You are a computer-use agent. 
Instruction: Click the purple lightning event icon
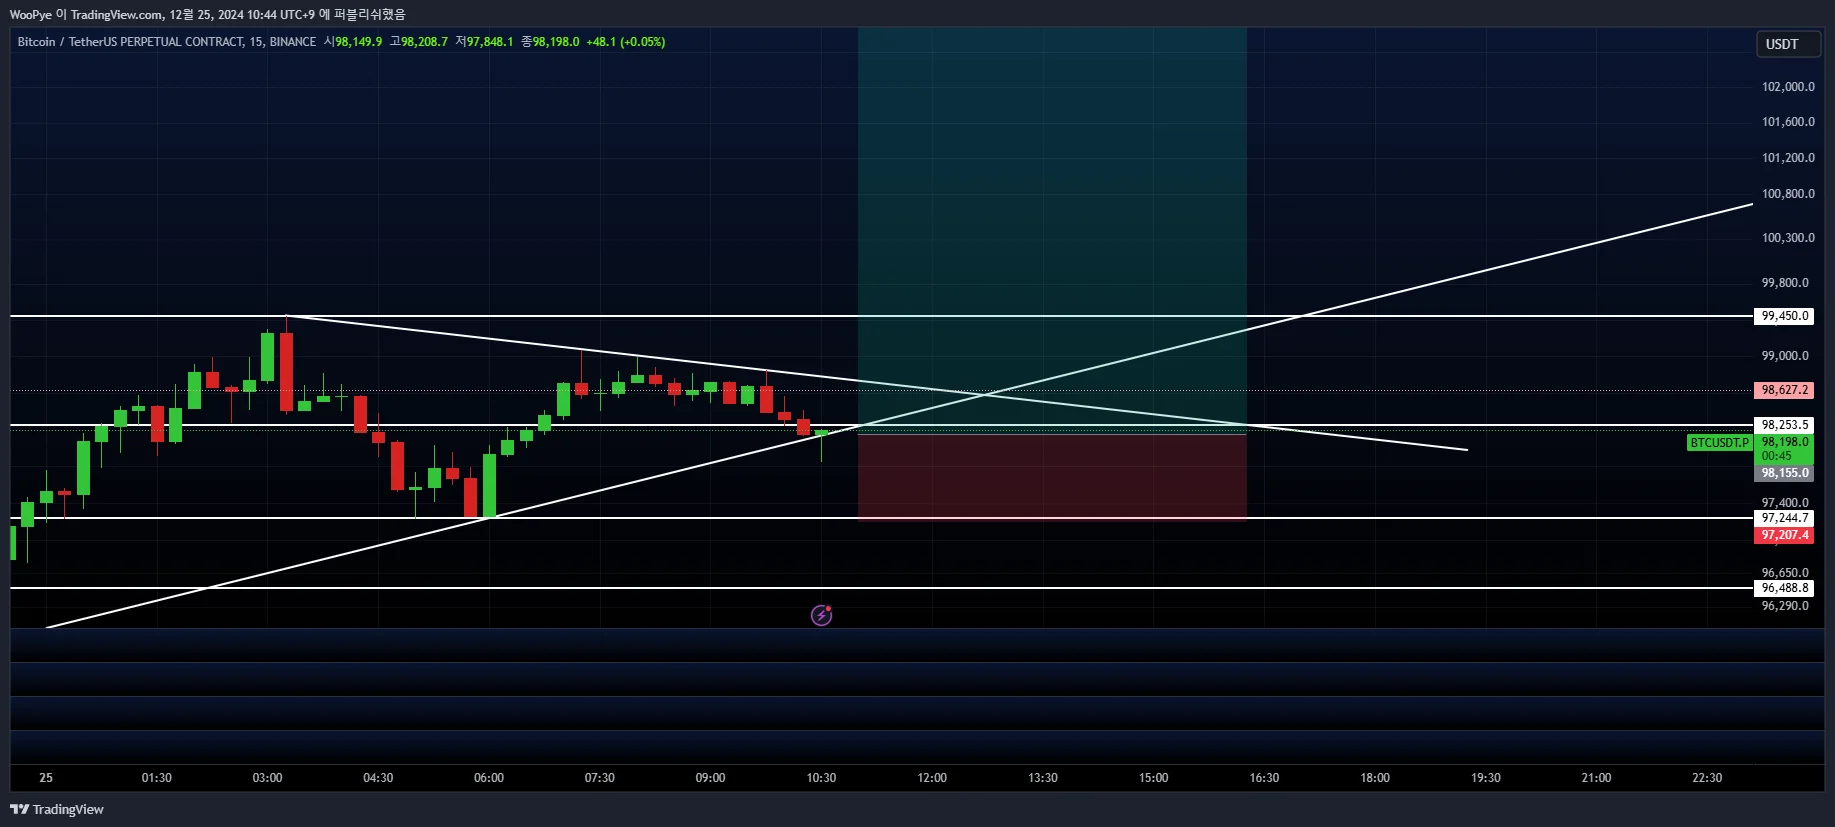pos(821,615)
